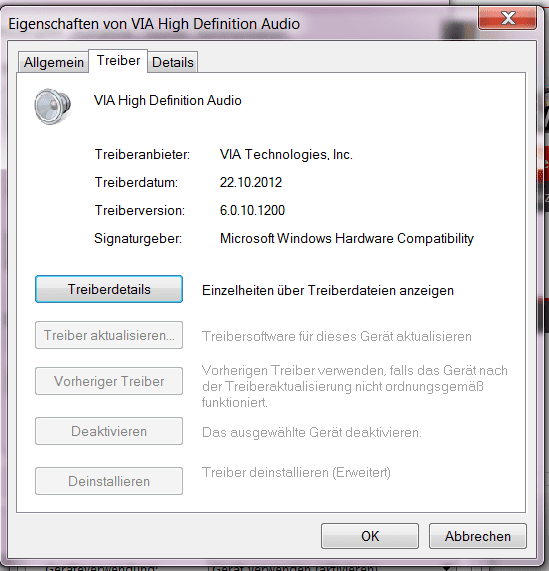Click the dialog title bar text

[x=154, y=24]
